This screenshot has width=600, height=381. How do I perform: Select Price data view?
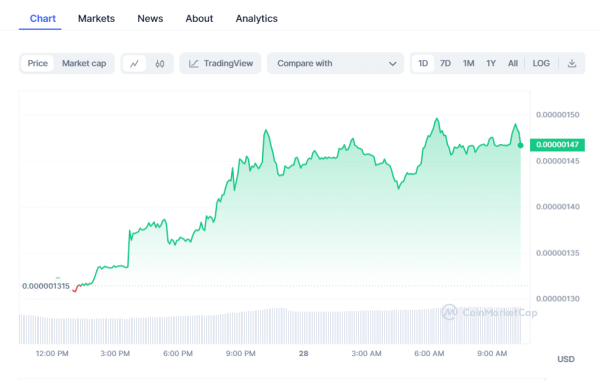pyautogui.click(x=38, y=64)
